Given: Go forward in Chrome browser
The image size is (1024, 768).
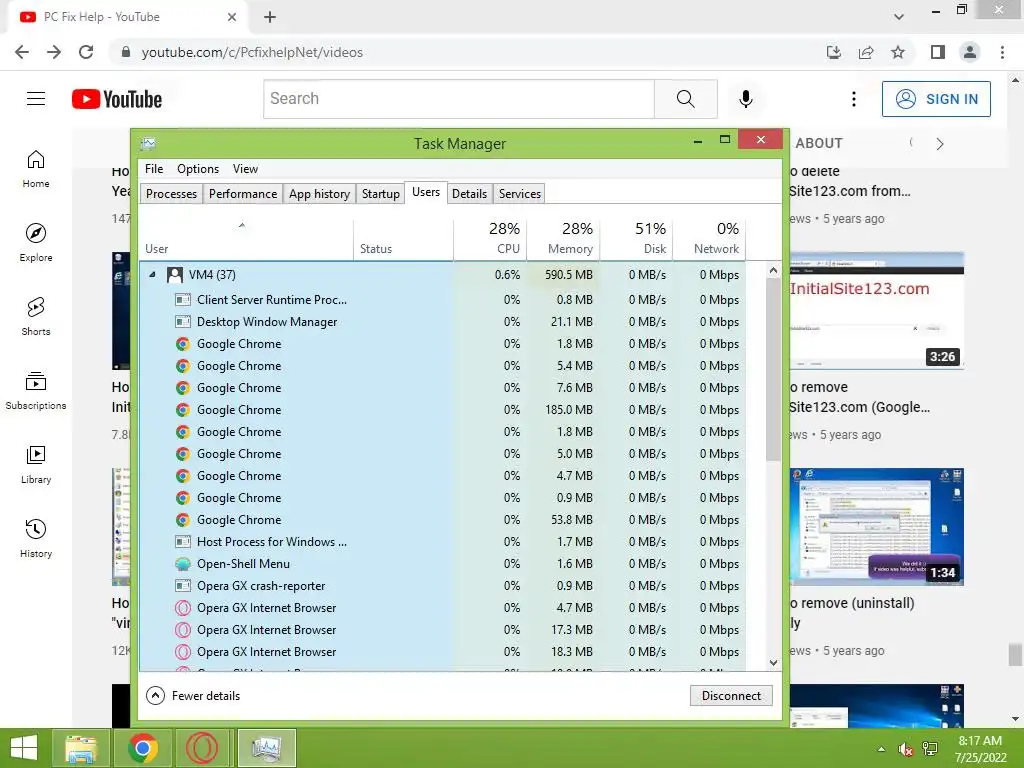Looking at the screenshot, I should pos(54,52).
